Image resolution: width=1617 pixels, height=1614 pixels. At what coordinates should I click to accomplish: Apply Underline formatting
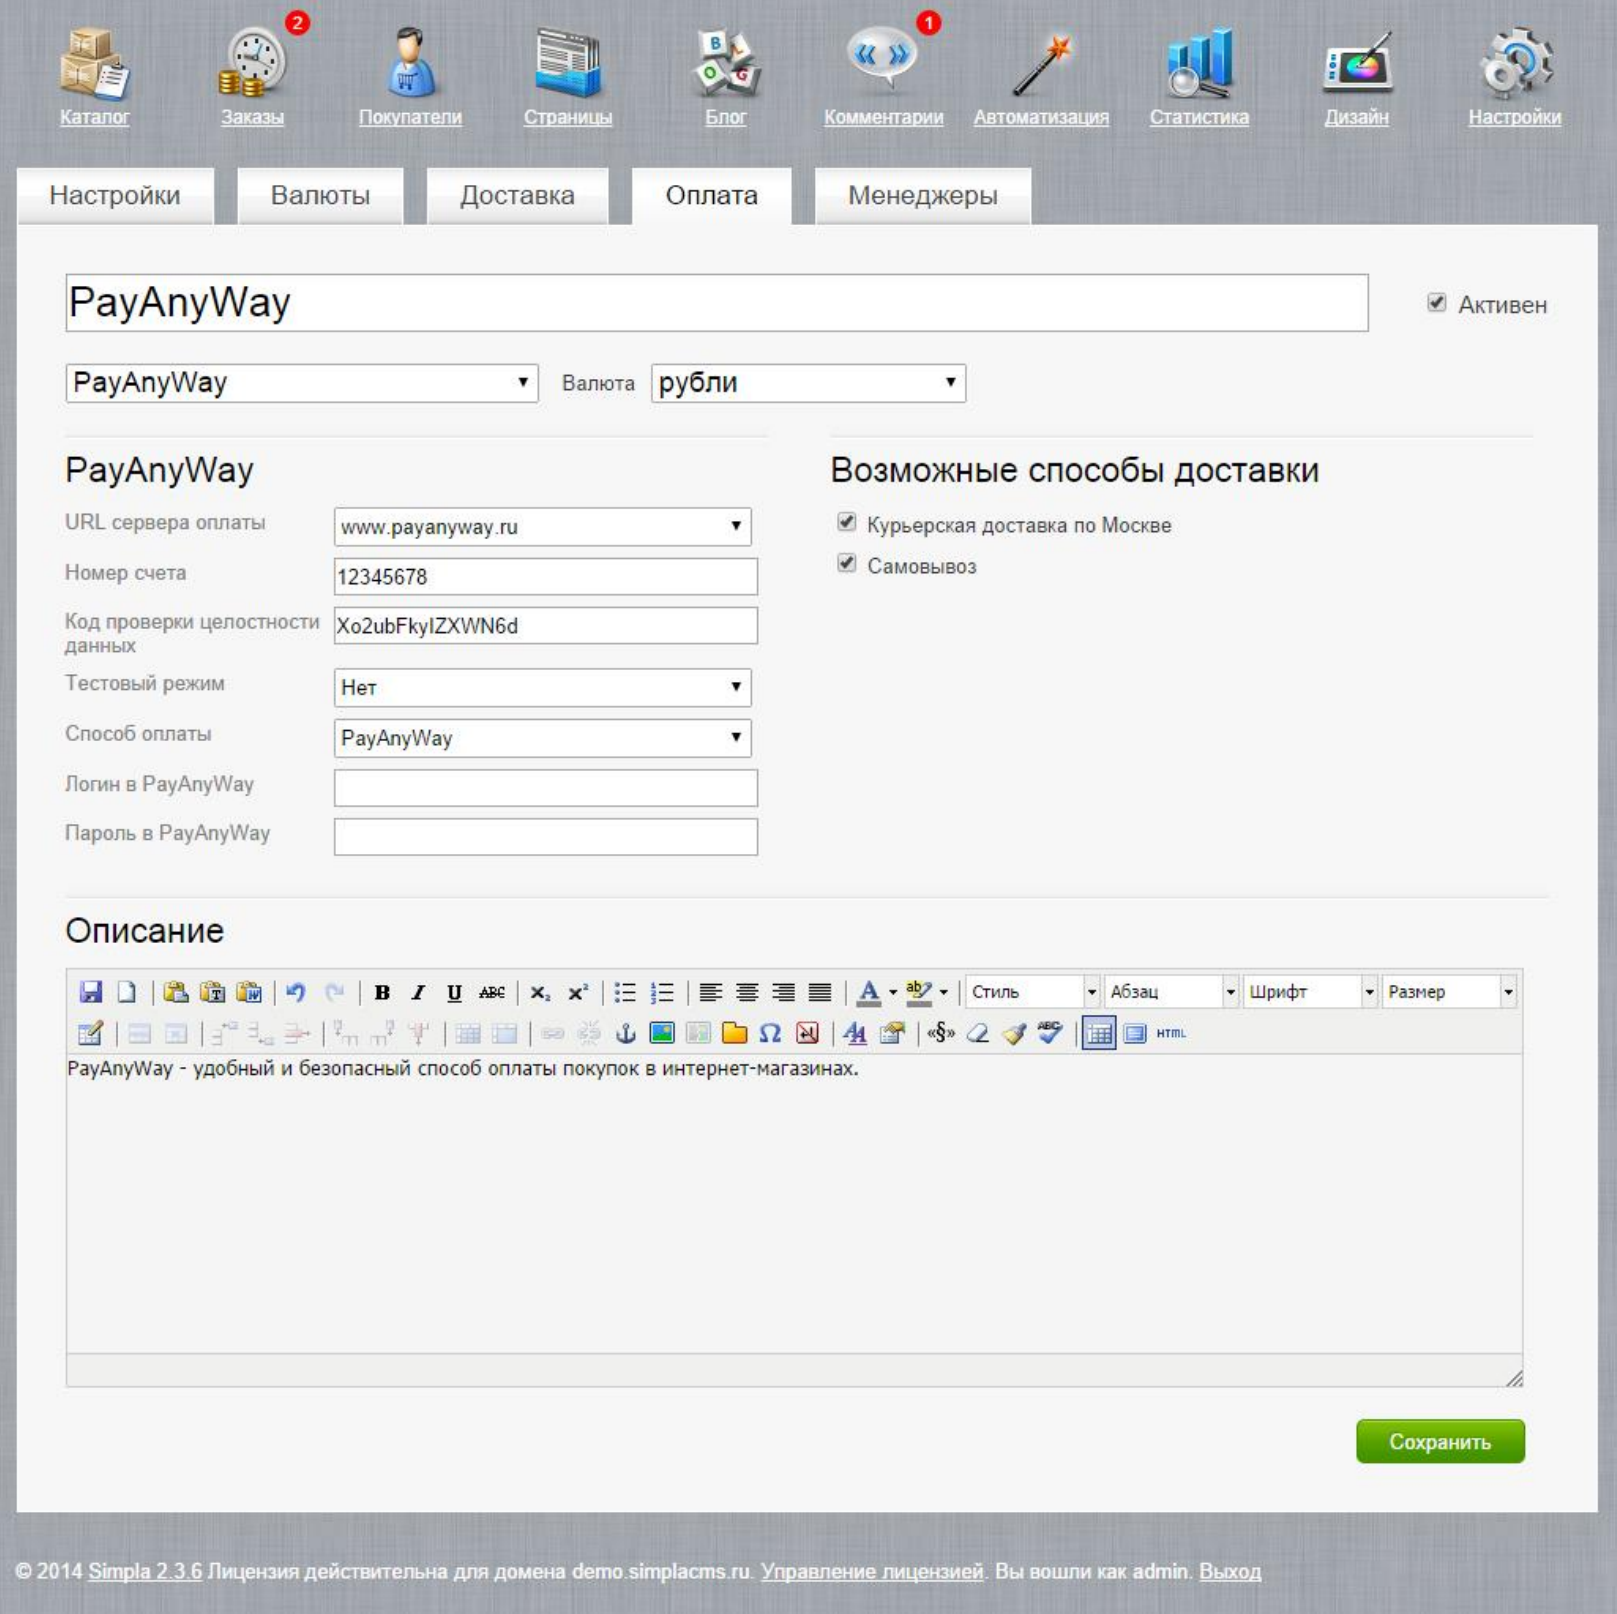point(454,992)
